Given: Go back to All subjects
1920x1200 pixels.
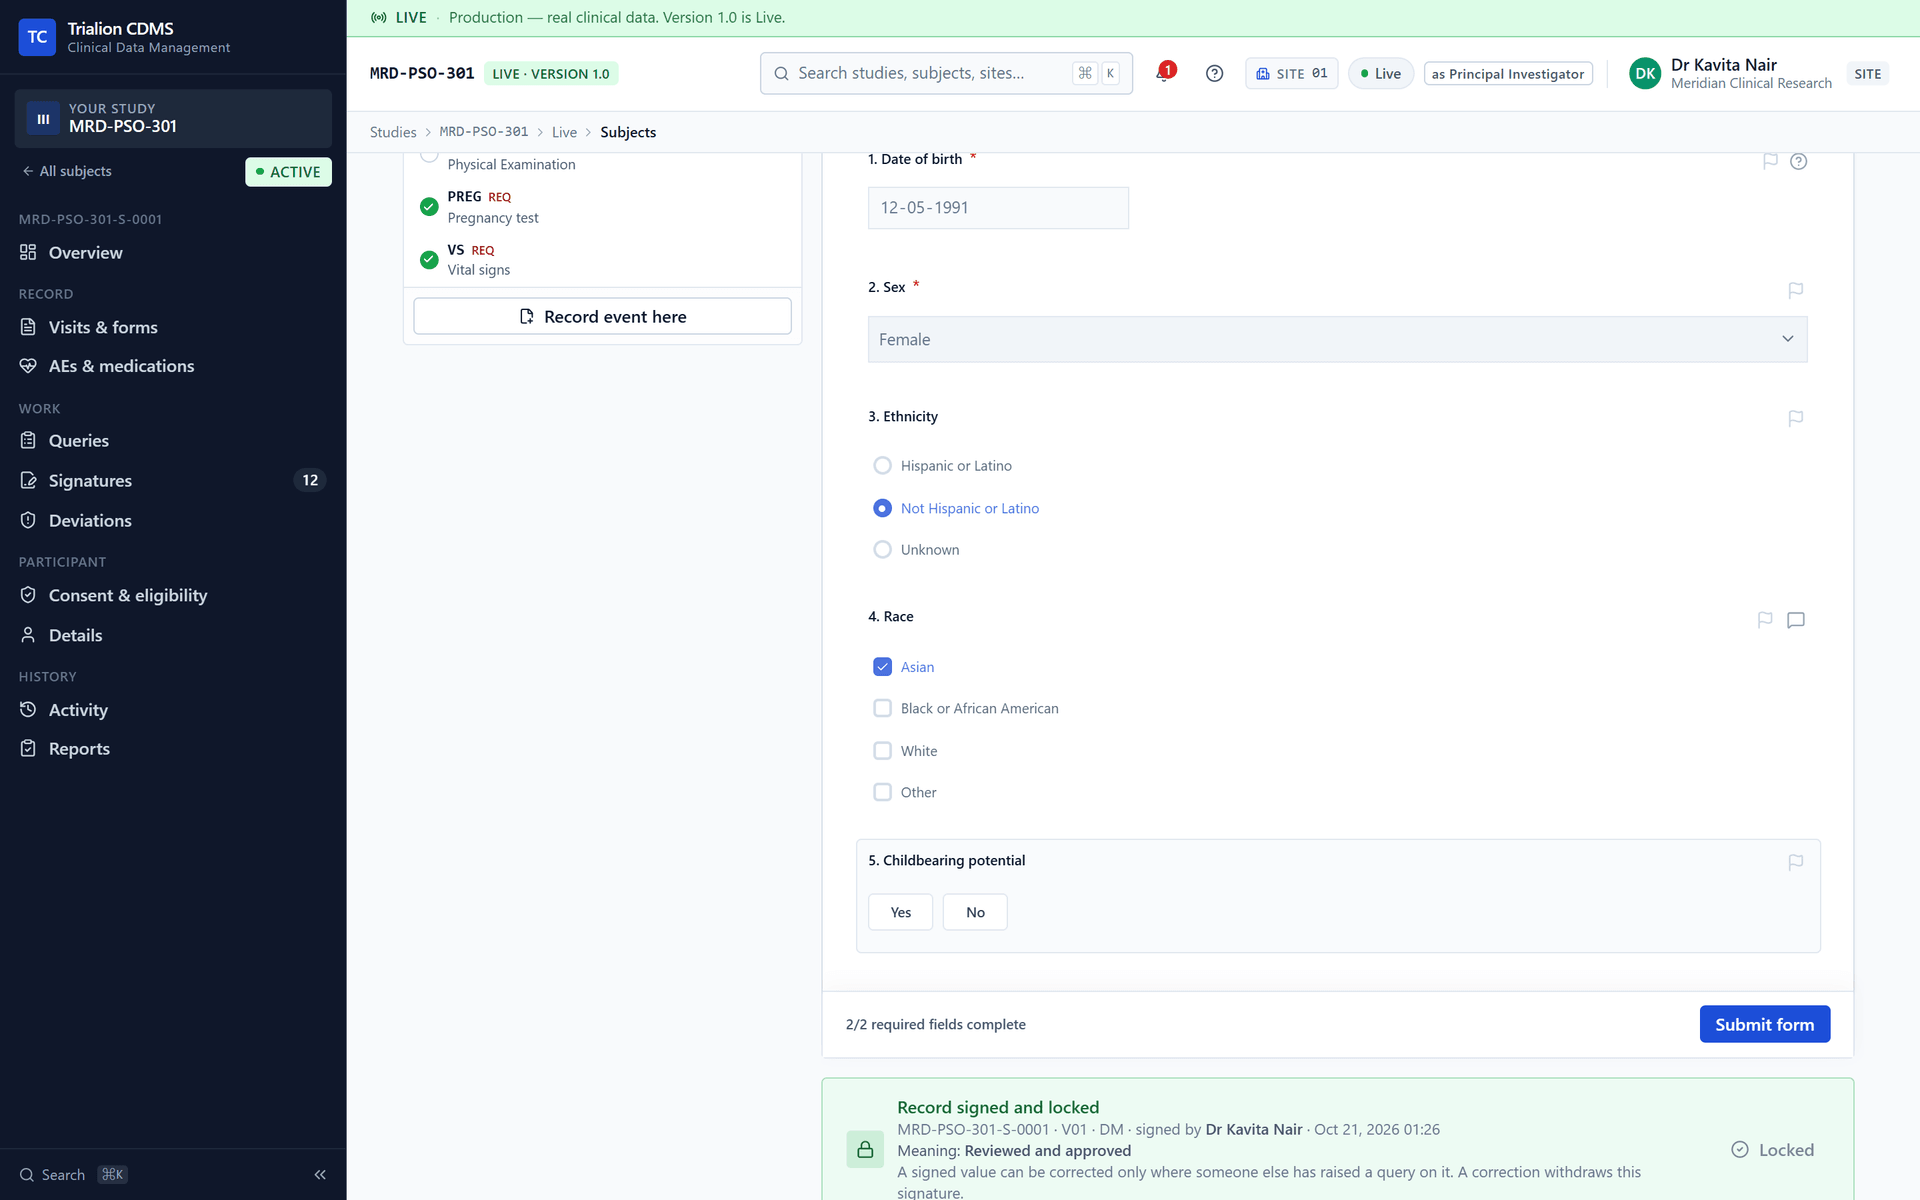Looking at the screenshot, I should pyautogui.click(x=67, y=171).
